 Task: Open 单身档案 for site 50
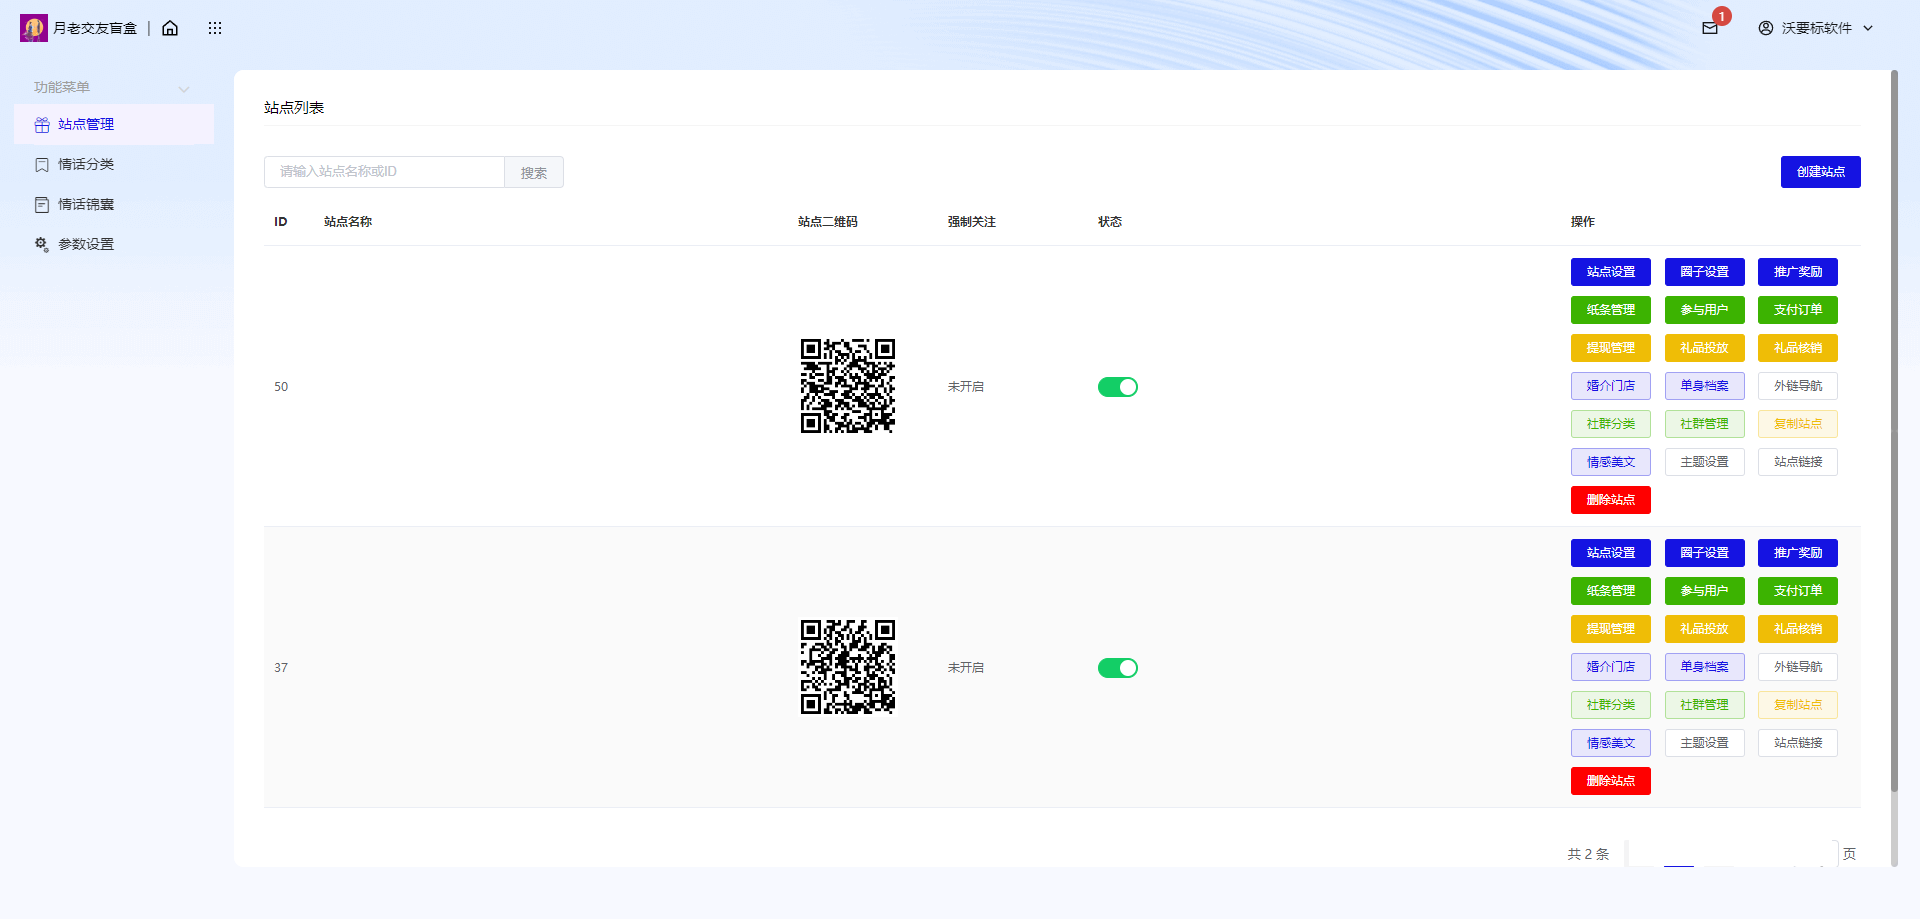click(1705, 386)
